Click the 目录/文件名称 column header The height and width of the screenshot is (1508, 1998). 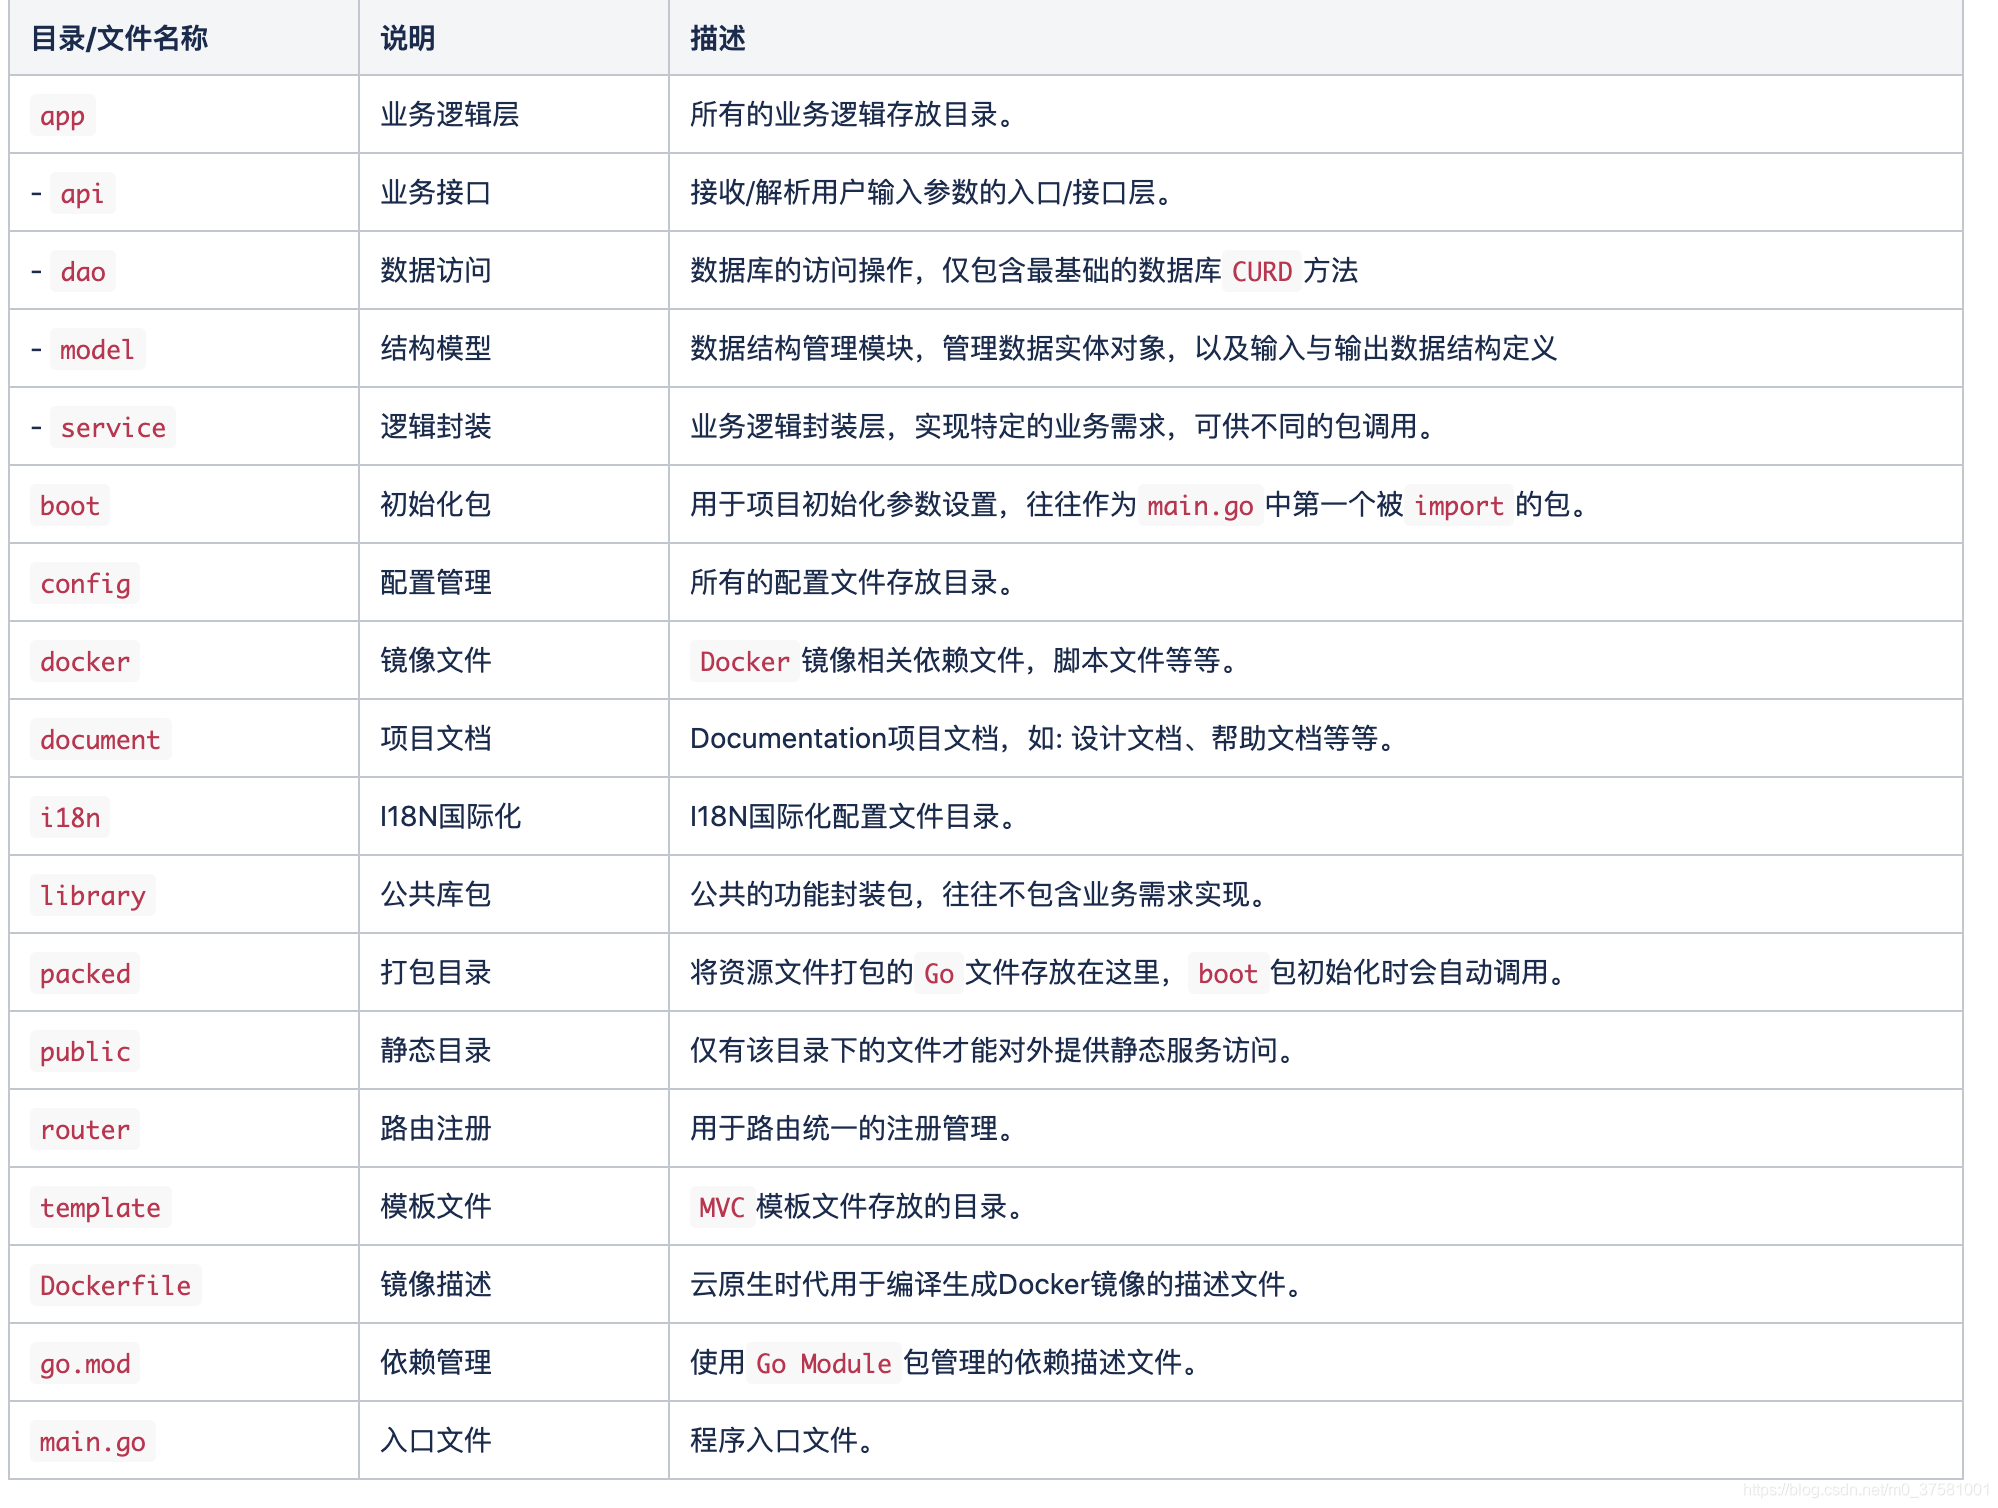(x=121, y=40)
